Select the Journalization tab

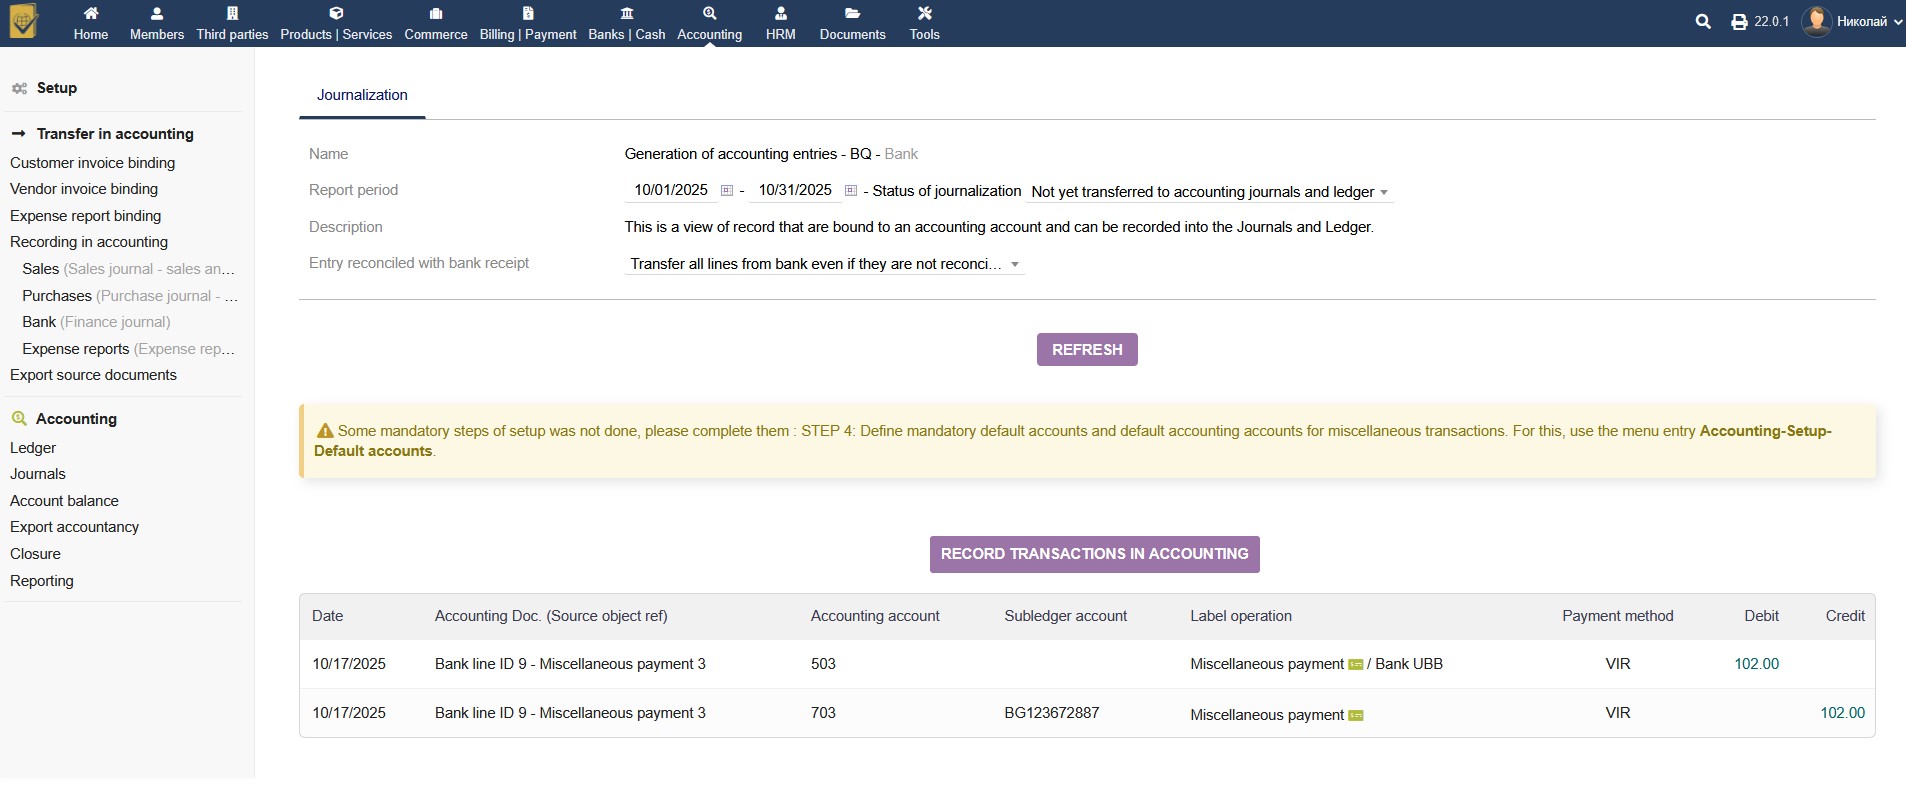tap(362, 95)
